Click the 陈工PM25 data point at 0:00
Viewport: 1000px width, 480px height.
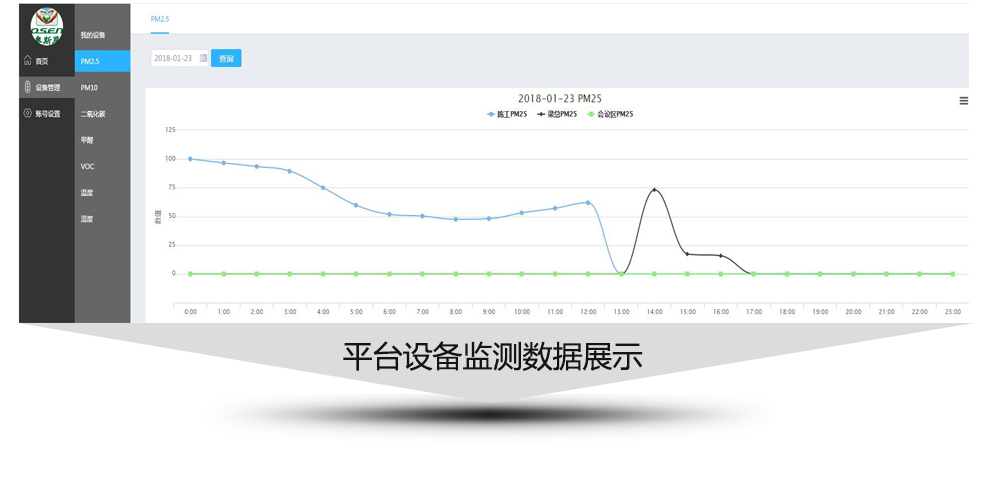(x=190, y=158)
